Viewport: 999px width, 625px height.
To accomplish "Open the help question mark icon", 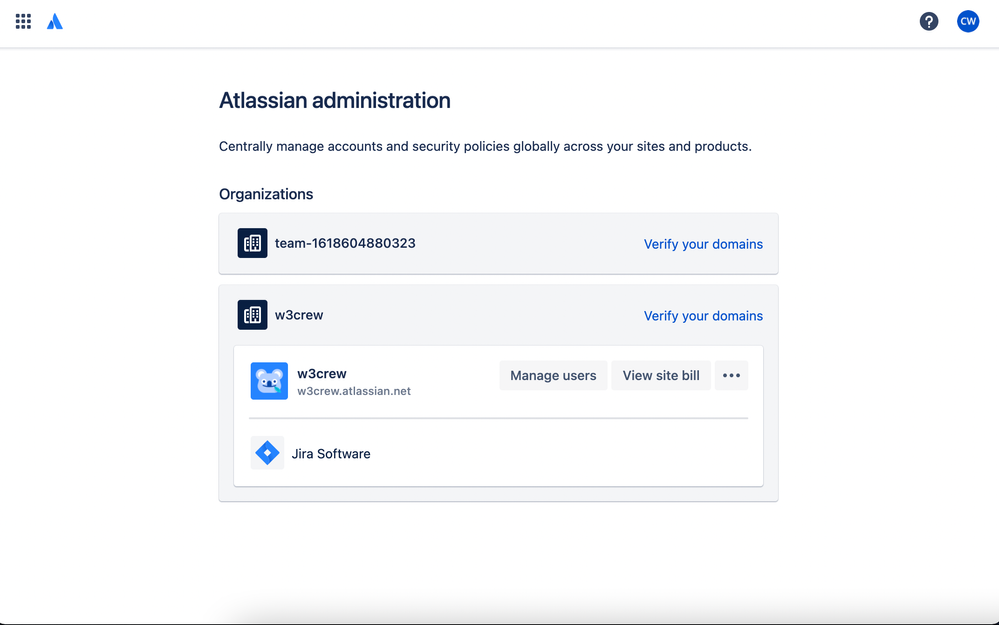I will pyautogui.click(x=929, y=22).
